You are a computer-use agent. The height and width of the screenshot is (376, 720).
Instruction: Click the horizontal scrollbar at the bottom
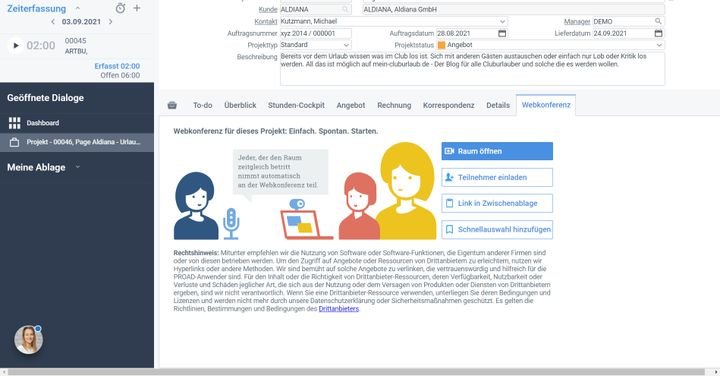(x=356, y=372)
